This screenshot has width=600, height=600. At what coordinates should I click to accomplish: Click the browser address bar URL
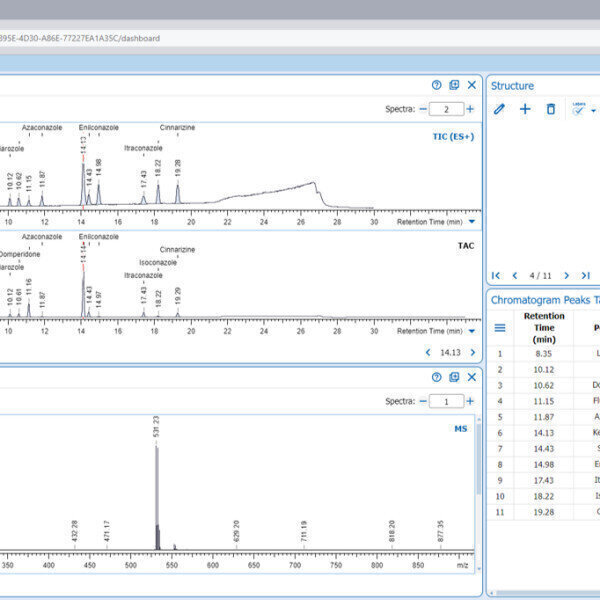click(79, 38)
